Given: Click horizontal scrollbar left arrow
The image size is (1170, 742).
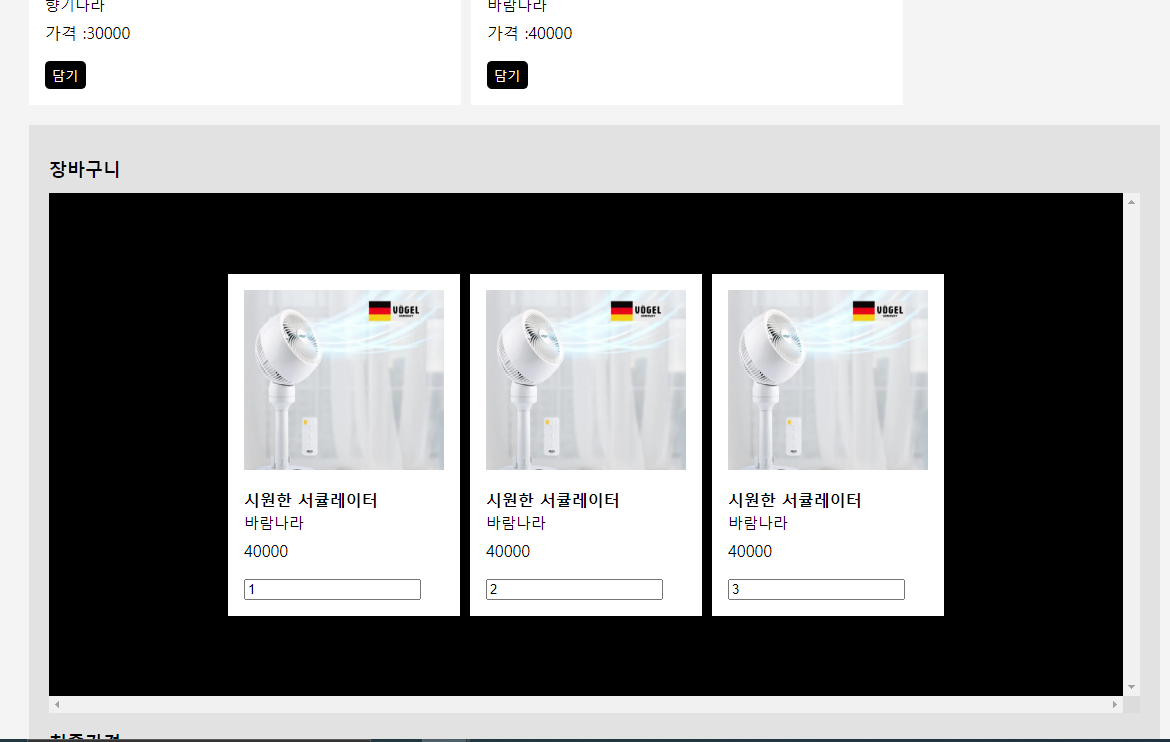Looking at the screenshot, I should click(x=57, y=704).
